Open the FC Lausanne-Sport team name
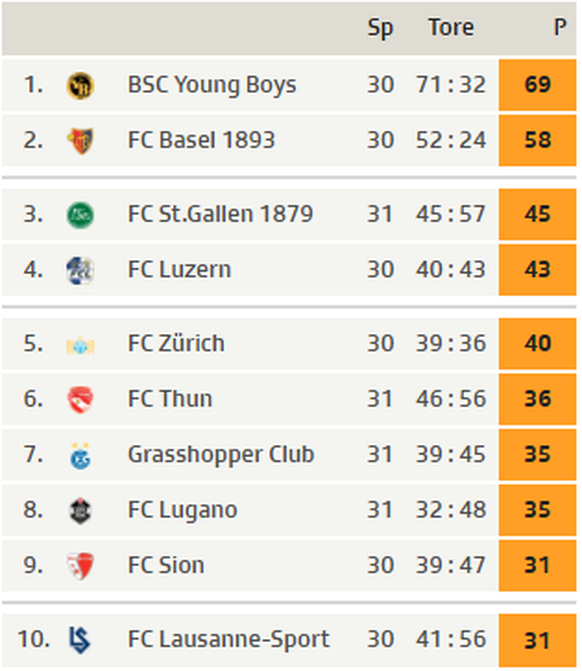 229,639
